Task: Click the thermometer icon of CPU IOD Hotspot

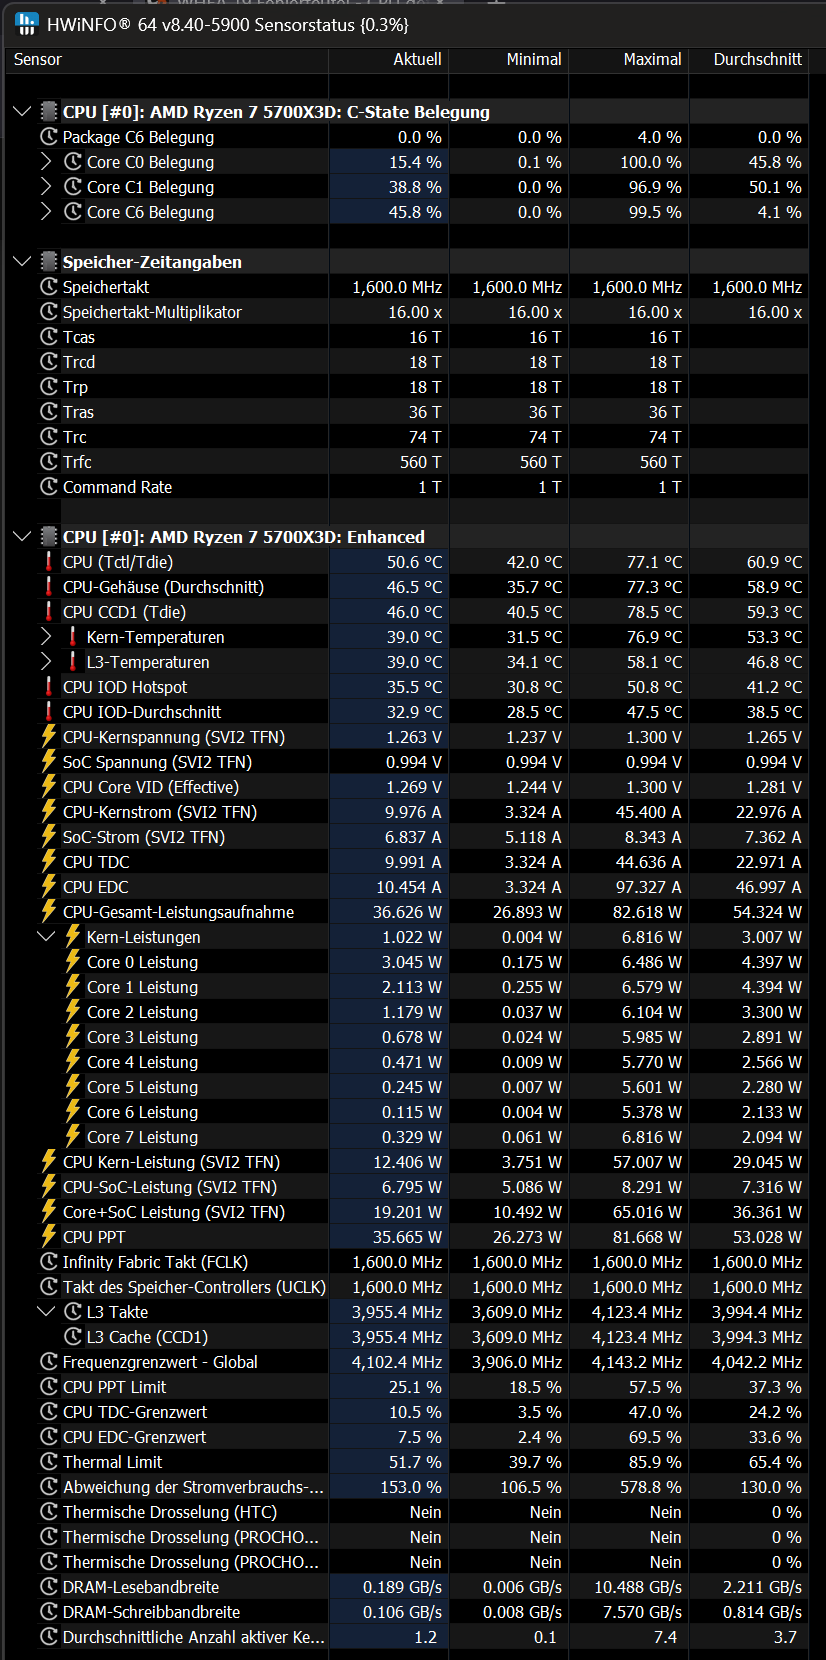Action: click(49, 686)
